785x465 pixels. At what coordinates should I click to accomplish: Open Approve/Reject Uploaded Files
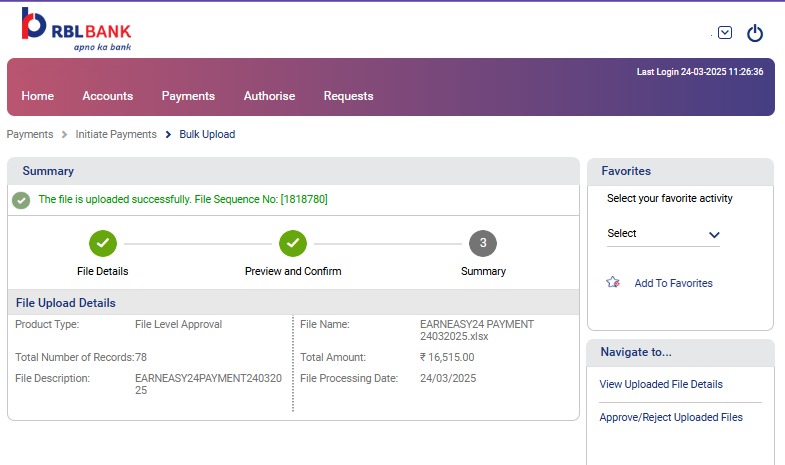[671, 417]
